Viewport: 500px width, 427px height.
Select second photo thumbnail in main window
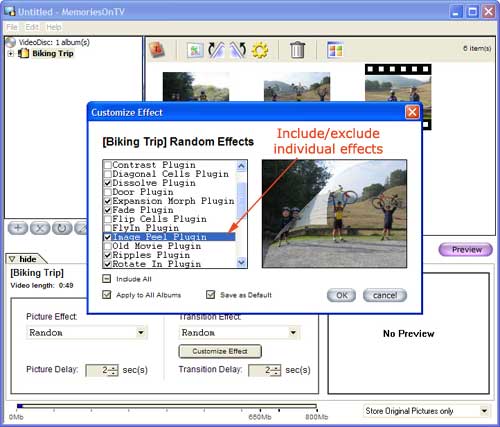click(x=297, y=87)
